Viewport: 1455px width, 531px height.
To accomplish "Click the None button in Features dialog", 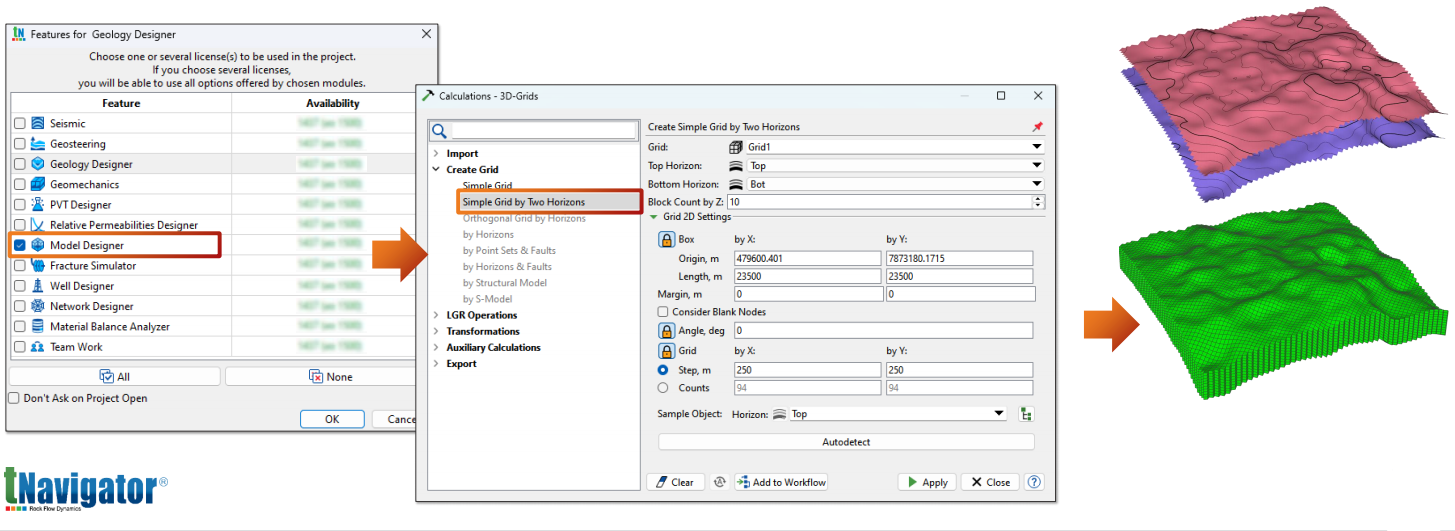I will click(330, 377).
